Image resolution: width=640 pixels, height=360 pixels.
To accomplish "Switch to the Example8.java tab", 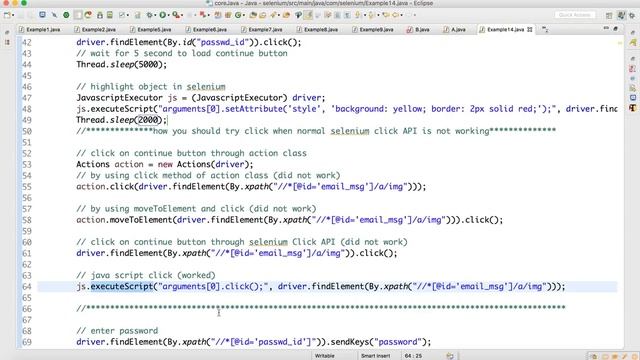I will click(x=317, y=29).
